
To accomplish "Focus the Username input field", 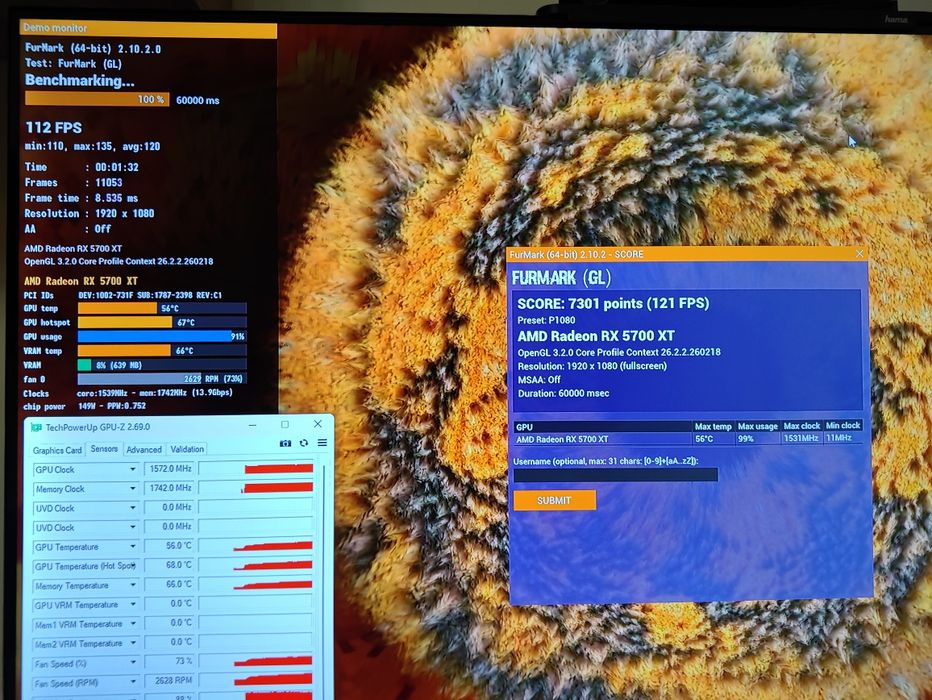I will coord(615,474).
